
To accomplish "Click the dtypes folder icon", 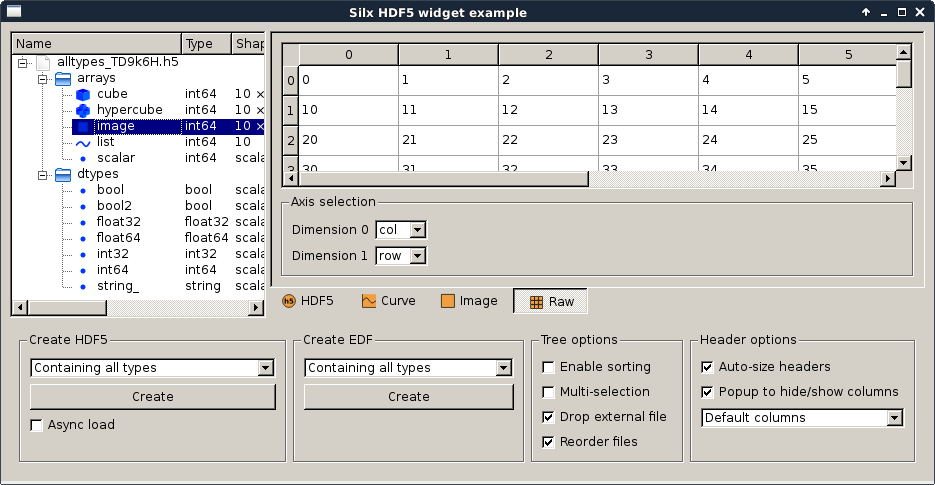I will tap(63, 174).
